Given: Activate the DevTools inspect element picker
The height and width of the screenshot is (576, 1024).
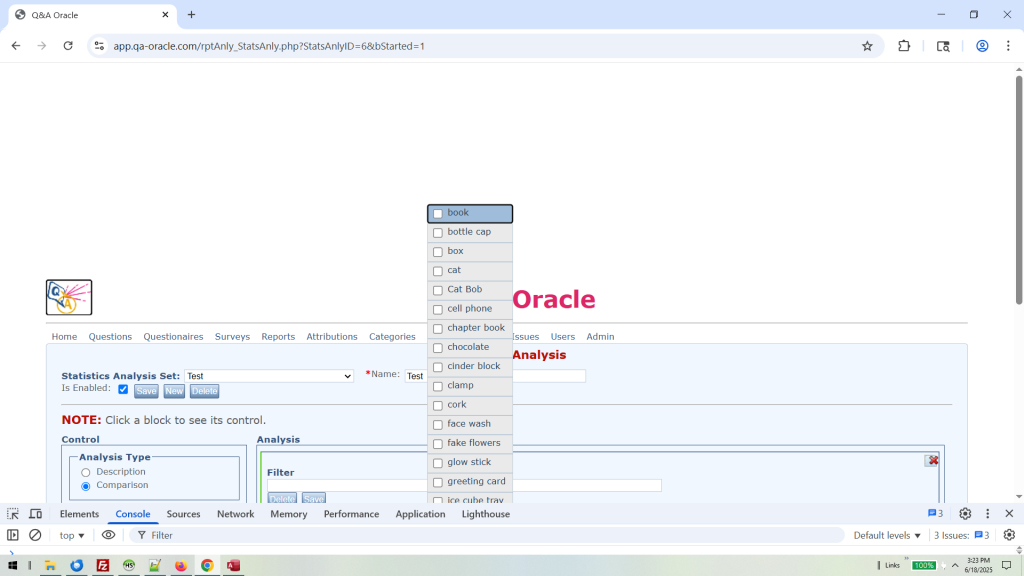Looking at the screenshot, I should tap(13, 514).
